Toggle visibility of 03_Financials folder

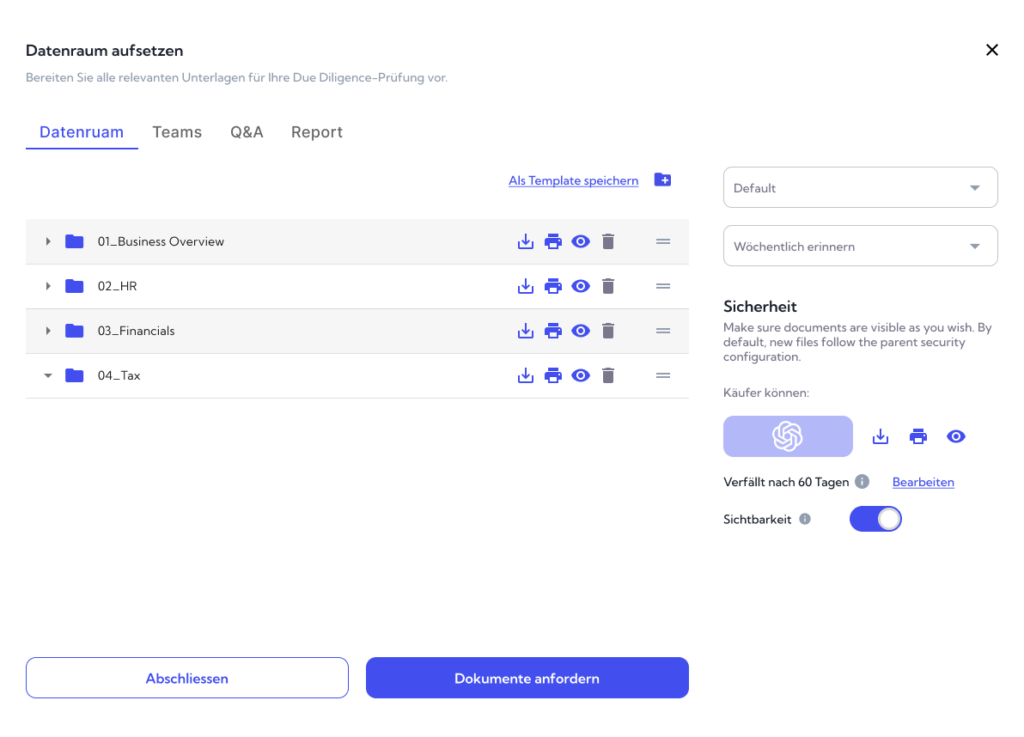click(580, 331)
